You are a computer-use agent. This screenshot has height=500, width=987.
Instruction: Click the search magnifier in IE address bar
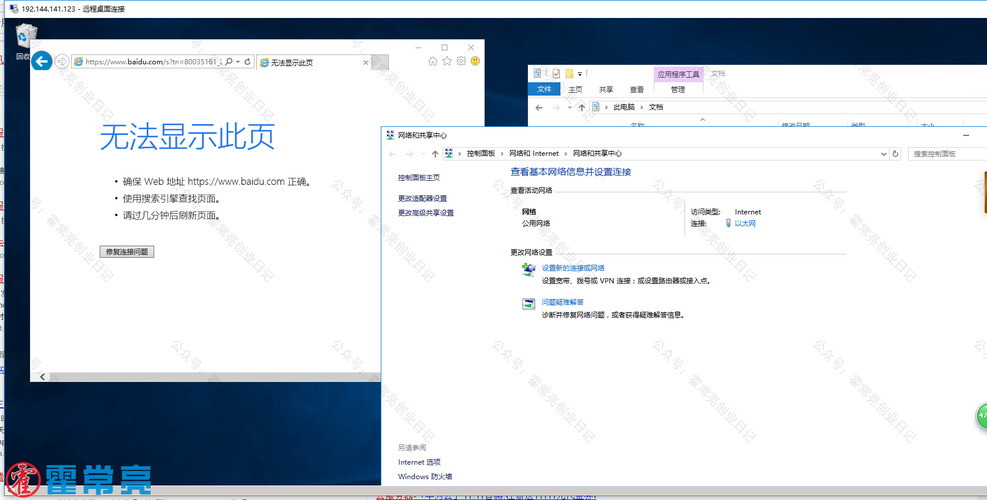229,62
